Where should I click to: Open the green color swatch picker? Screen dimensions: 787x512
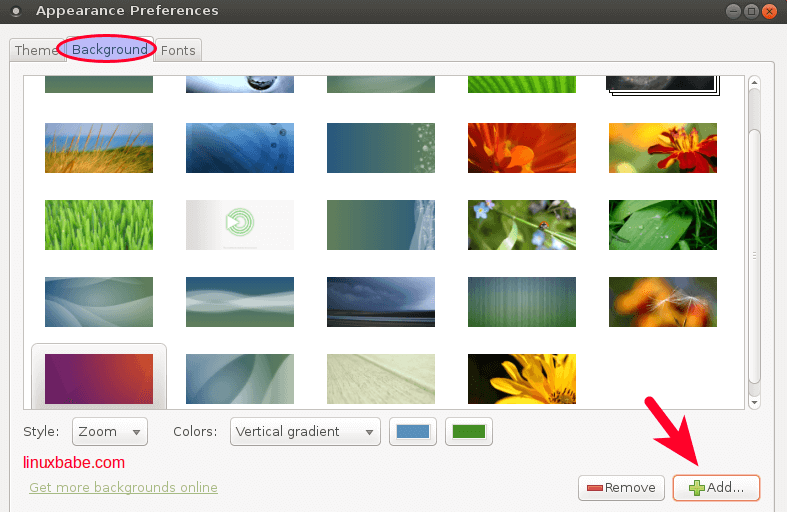point(469,432)
